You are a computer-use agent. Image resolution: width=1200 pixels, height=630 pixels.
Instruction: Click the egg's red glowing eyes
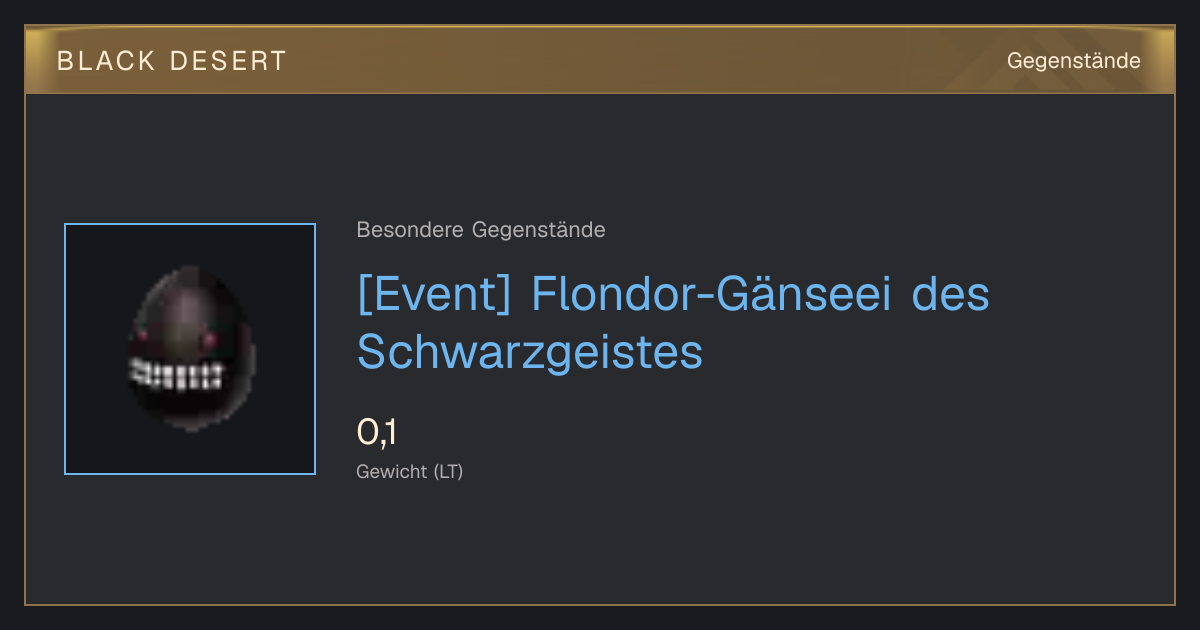177,337
